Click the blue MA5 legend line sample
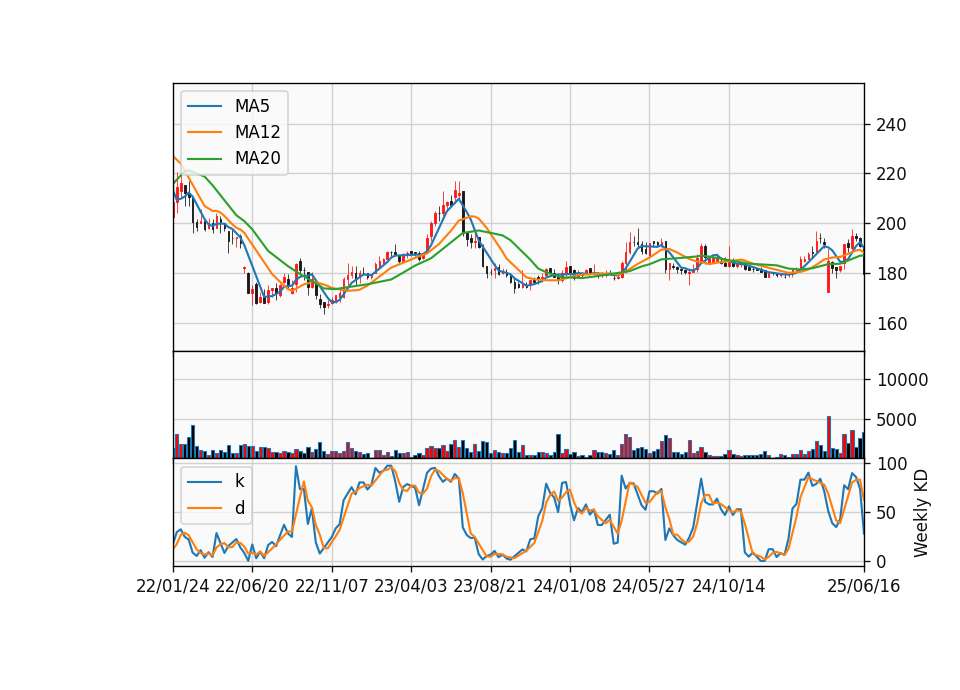 204,106
